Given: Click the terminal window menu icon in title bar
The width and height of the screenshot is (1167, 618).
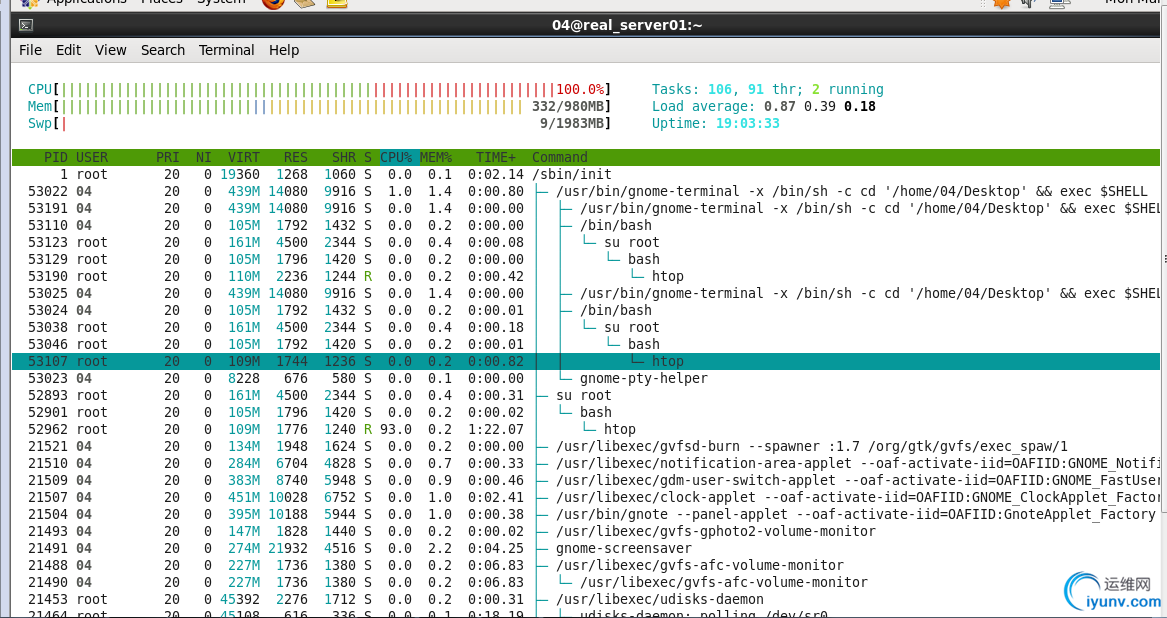Looking at the screenshot, I should (25, 25).
